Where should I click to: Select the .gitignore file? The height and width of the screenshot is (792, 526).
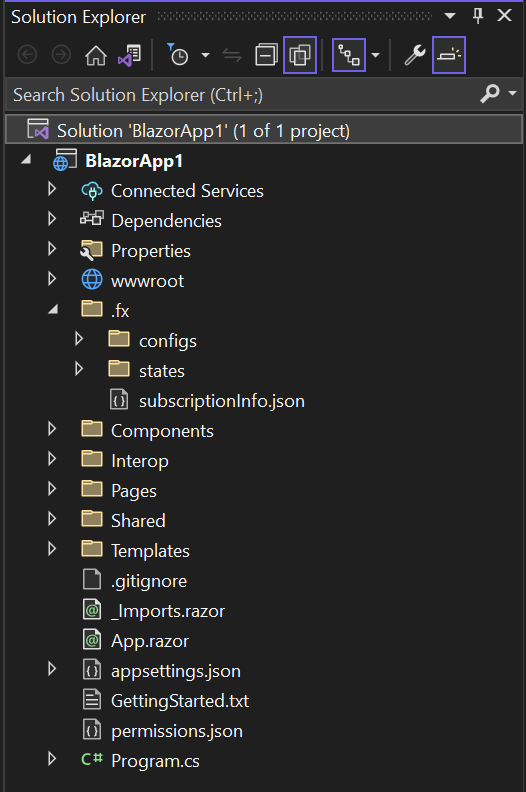(149, 581)
